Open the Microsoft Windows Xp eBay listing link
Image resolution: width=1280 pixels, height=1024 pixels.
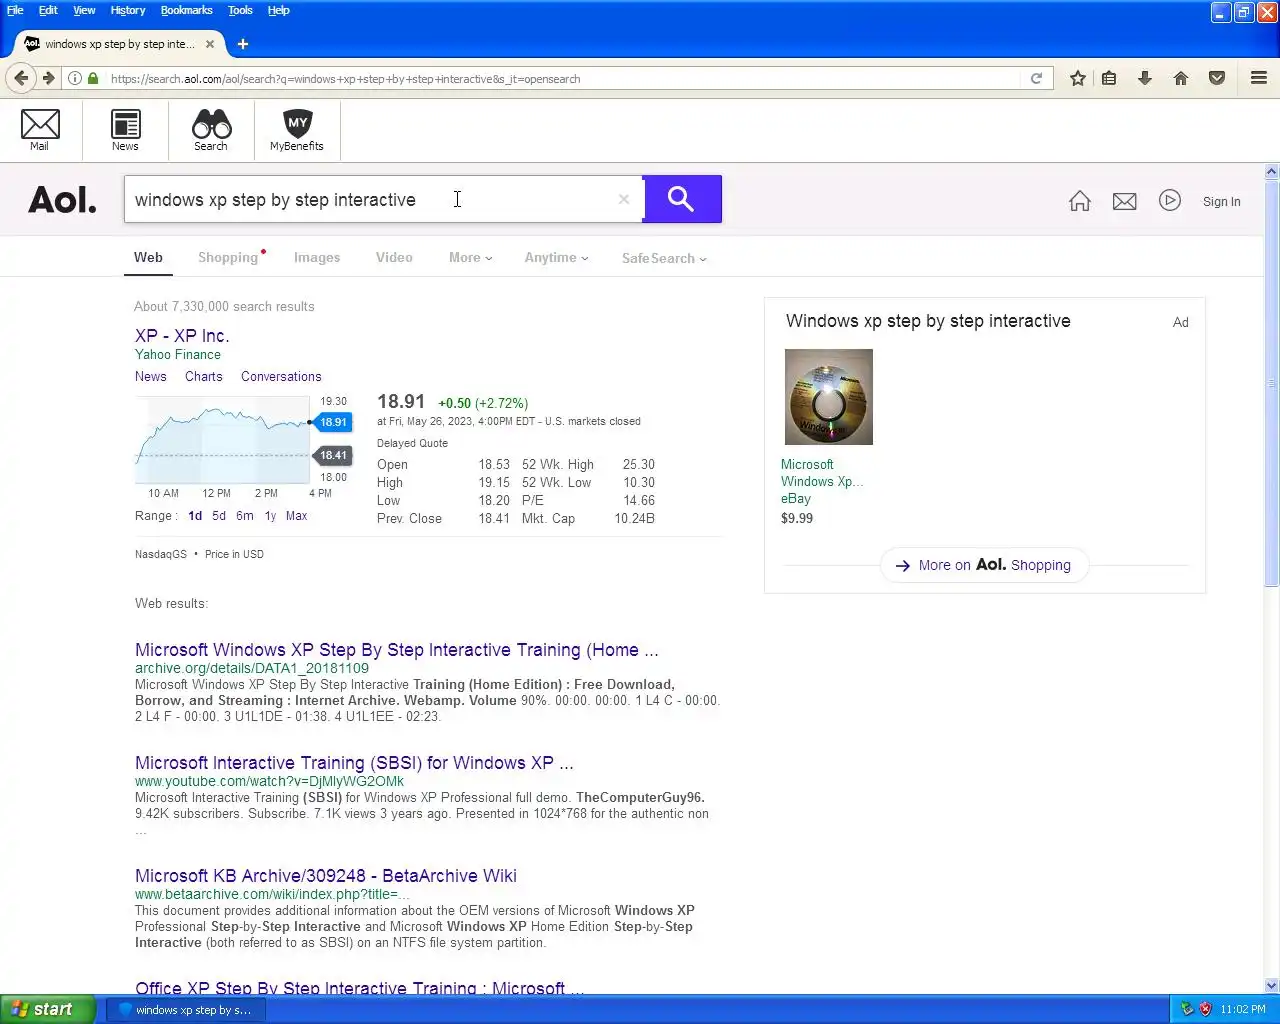coord(821,473)
